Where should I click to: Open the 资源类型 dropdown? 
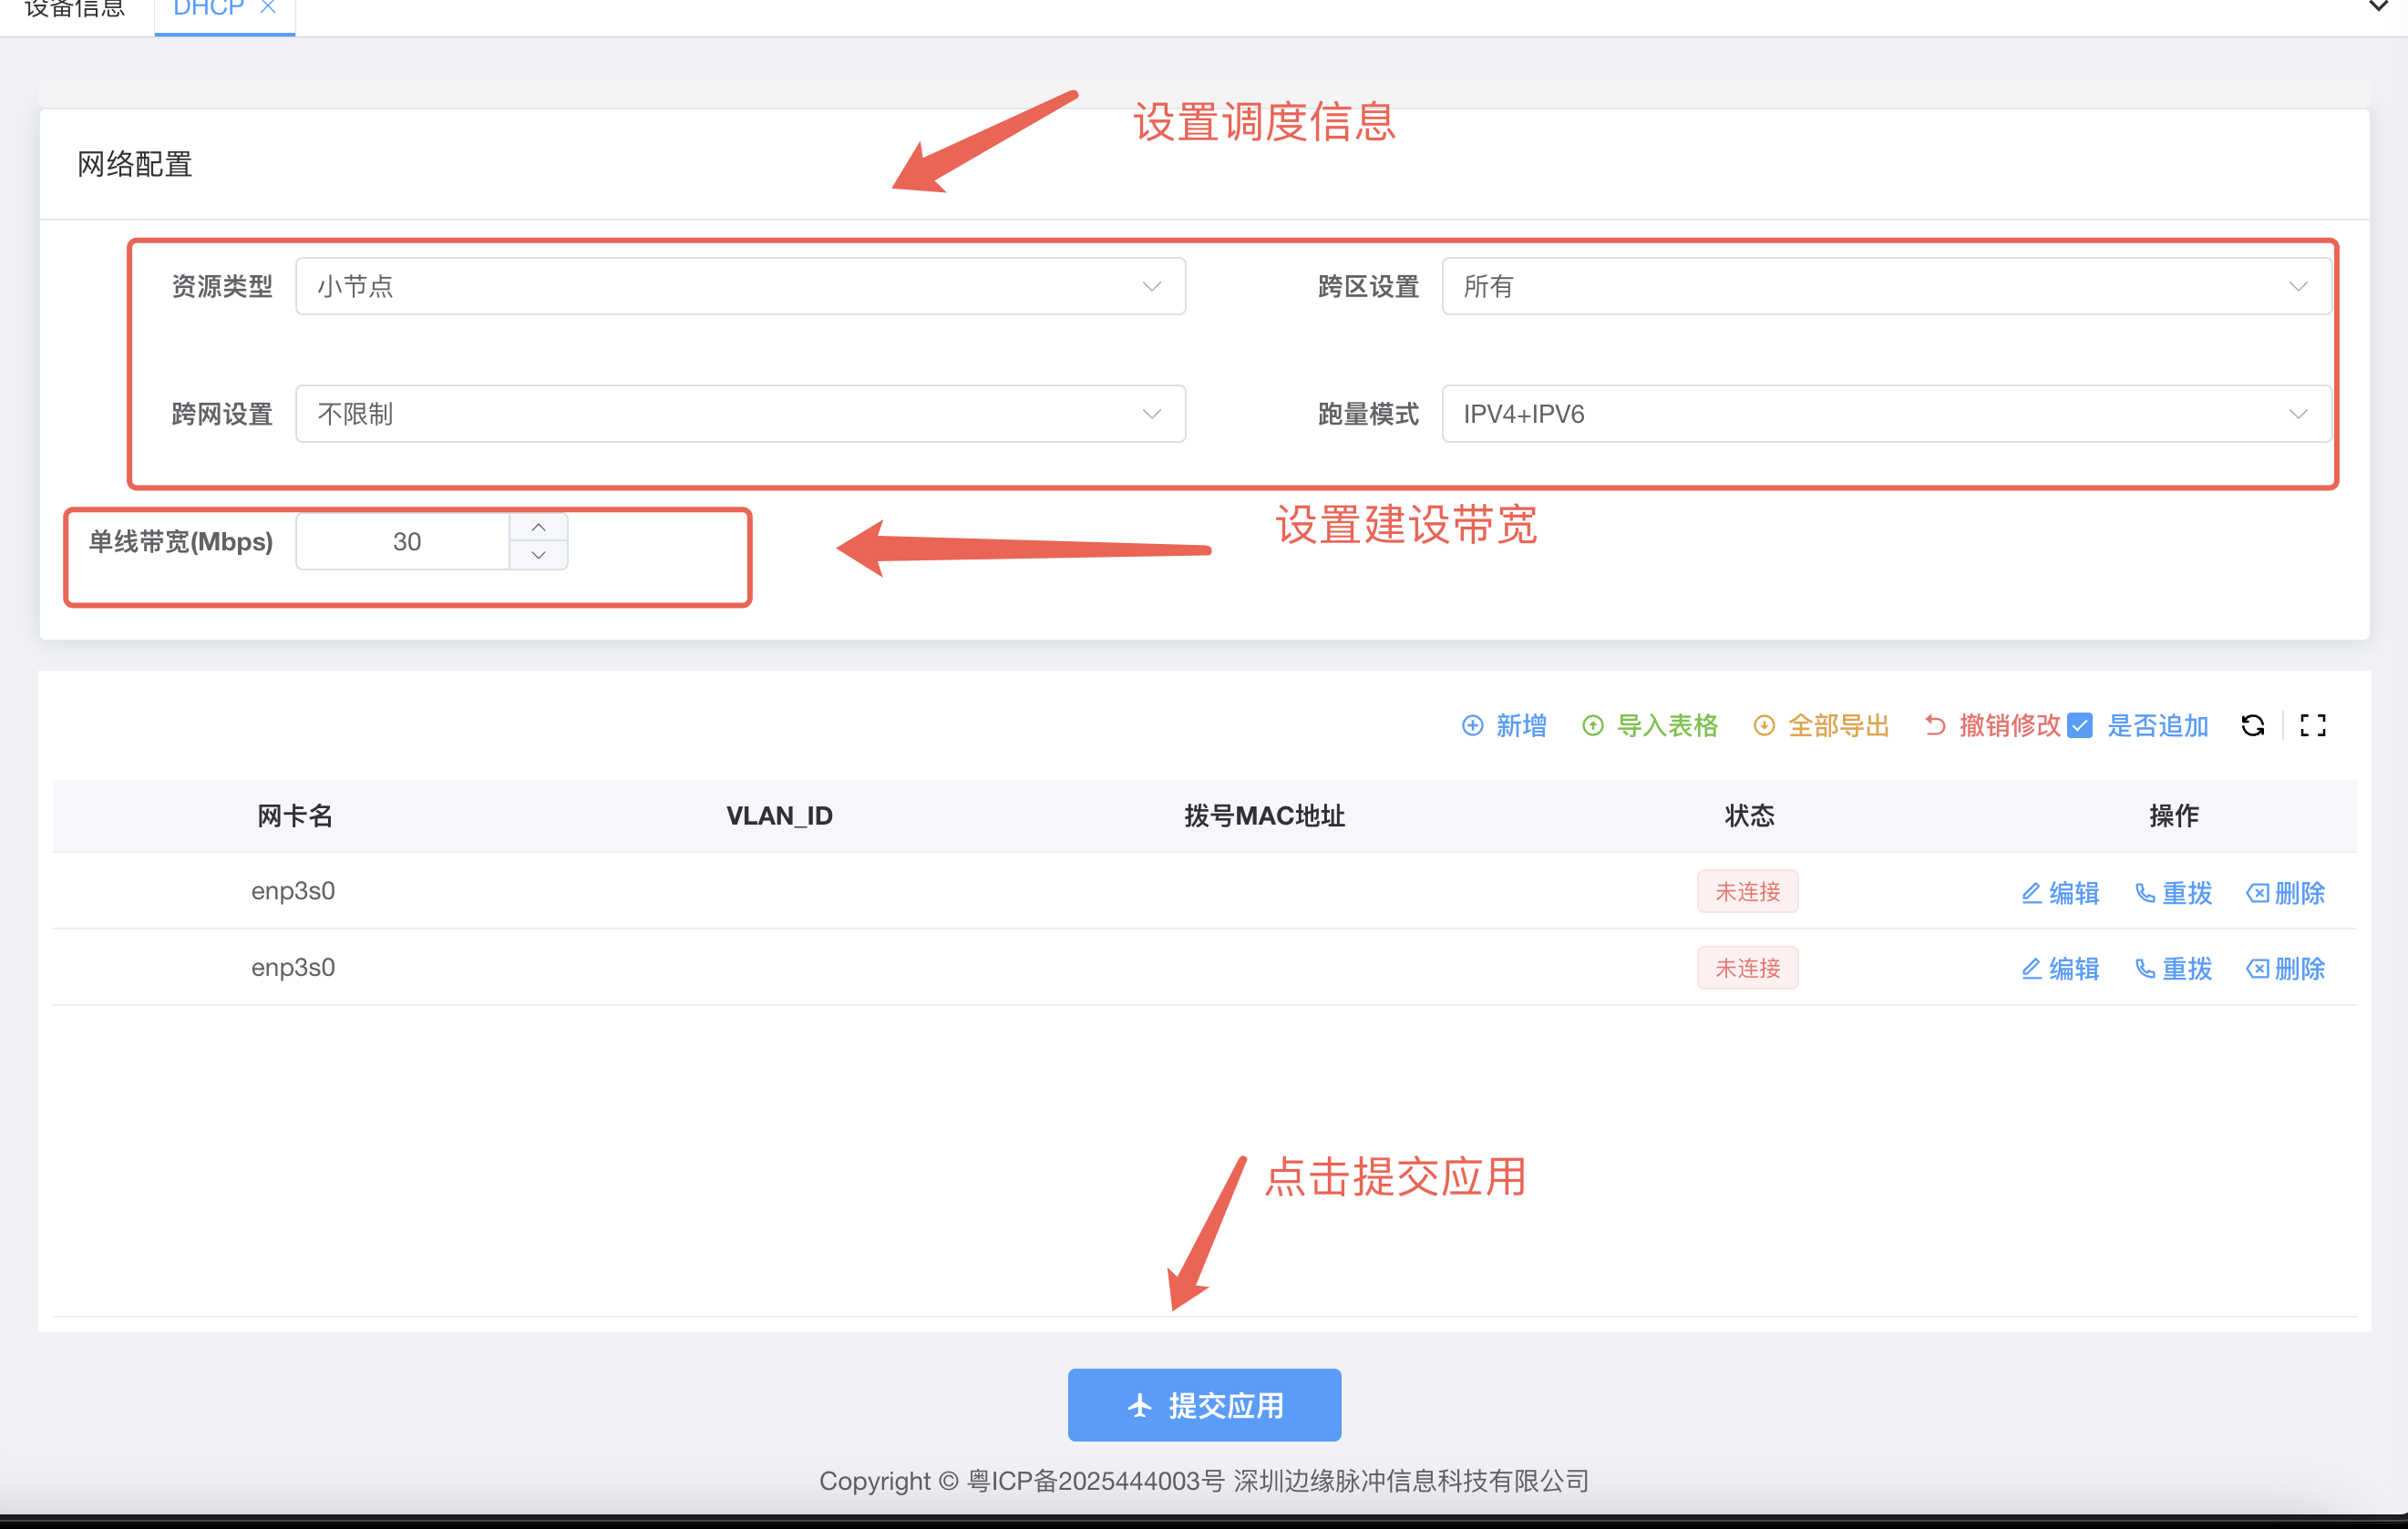click(740, 286)
